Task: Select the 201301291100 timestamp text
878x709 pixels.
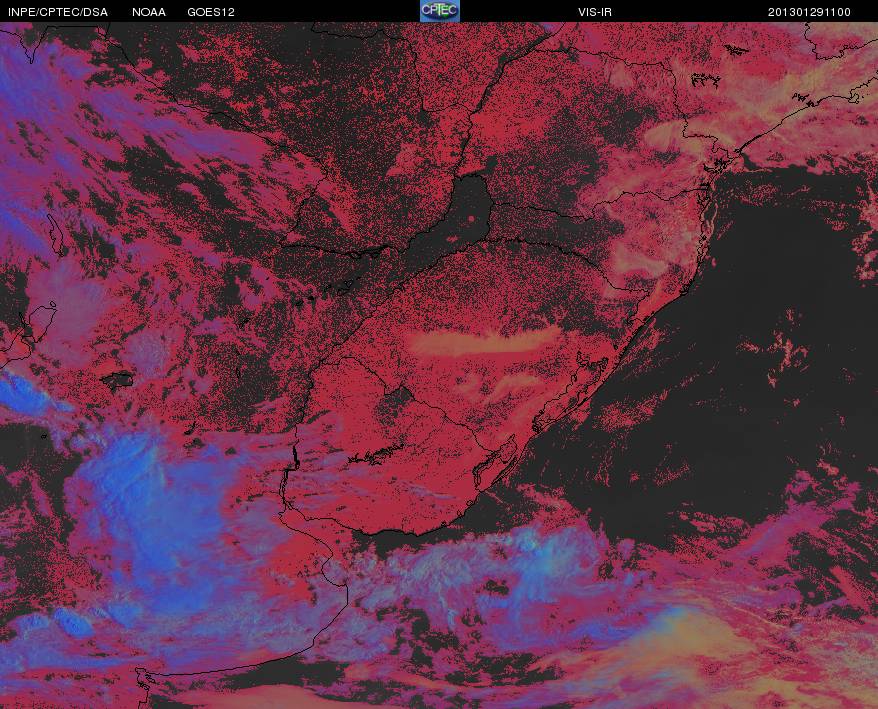Action: coord(809,12)
